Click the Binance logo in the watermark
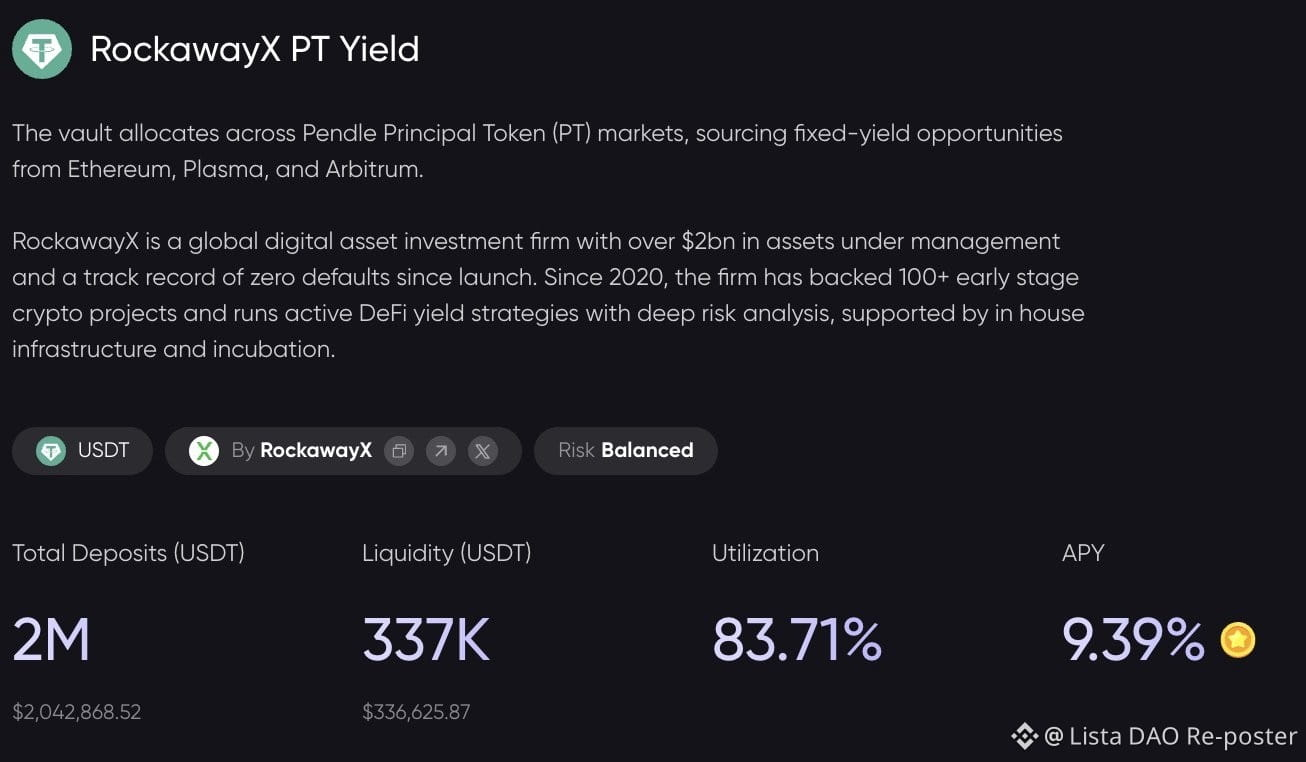This screenshot has height=762, width=1306. (1024, 737)
